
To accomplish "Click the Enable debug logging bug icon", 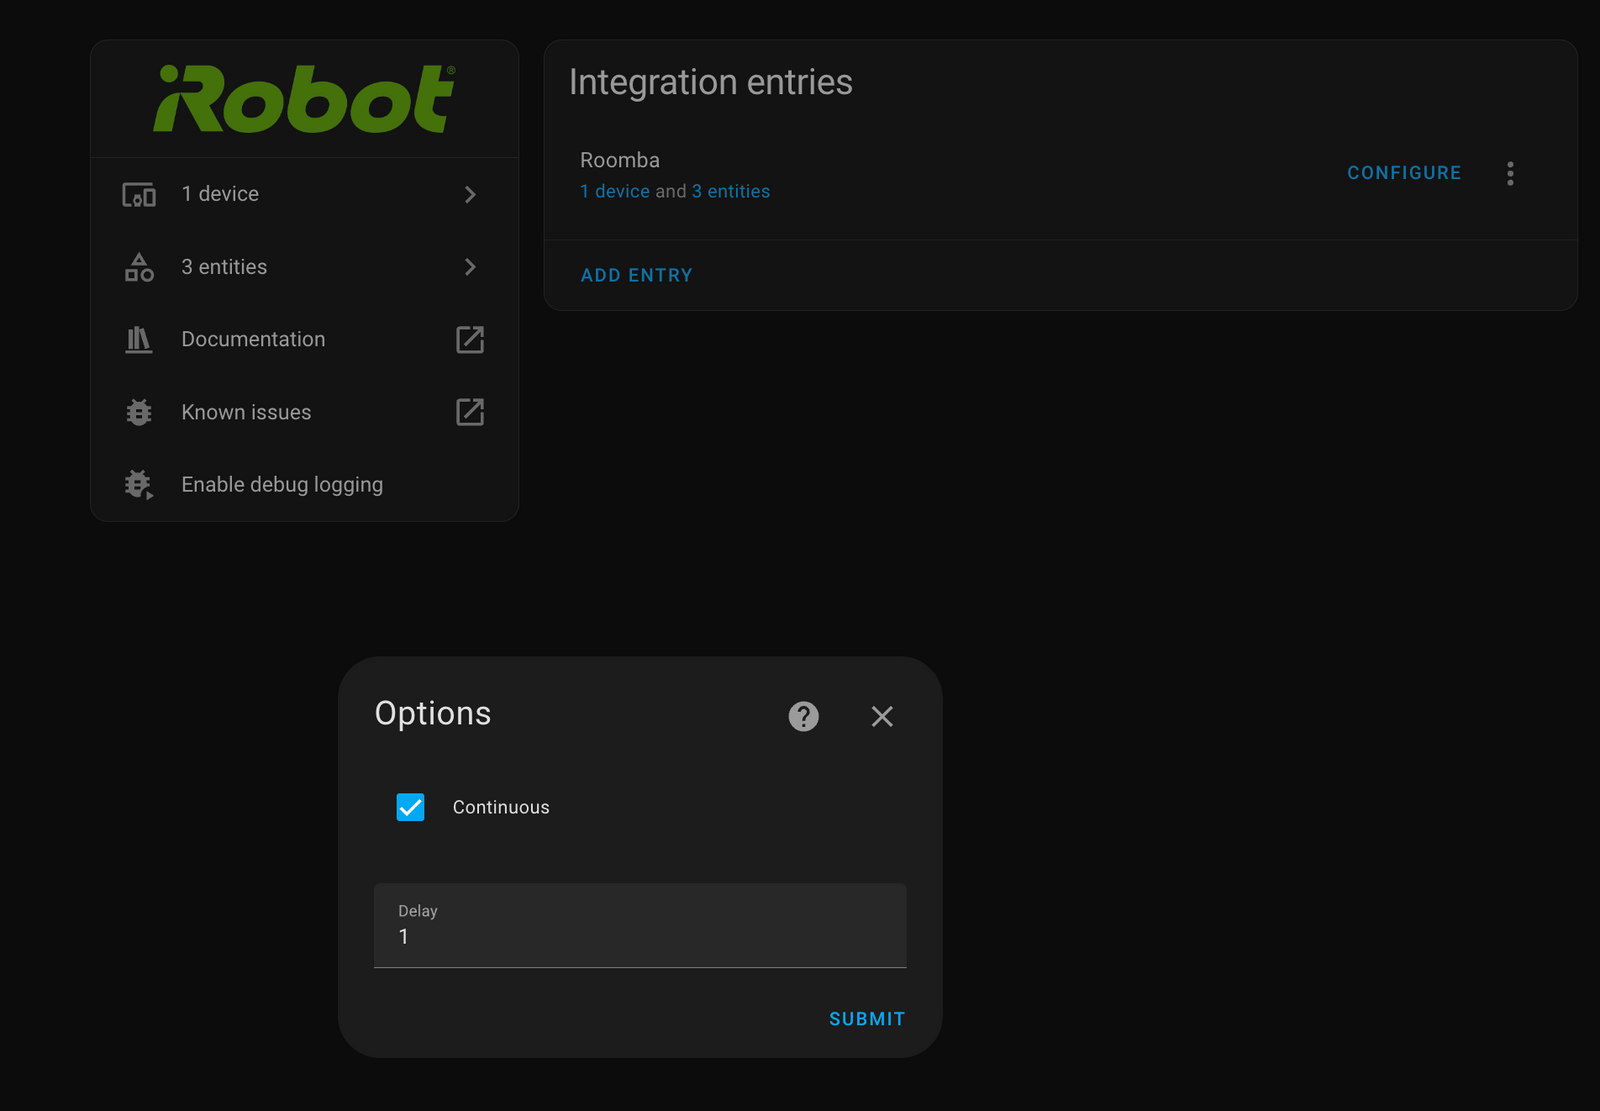I will tap(139, 484).
